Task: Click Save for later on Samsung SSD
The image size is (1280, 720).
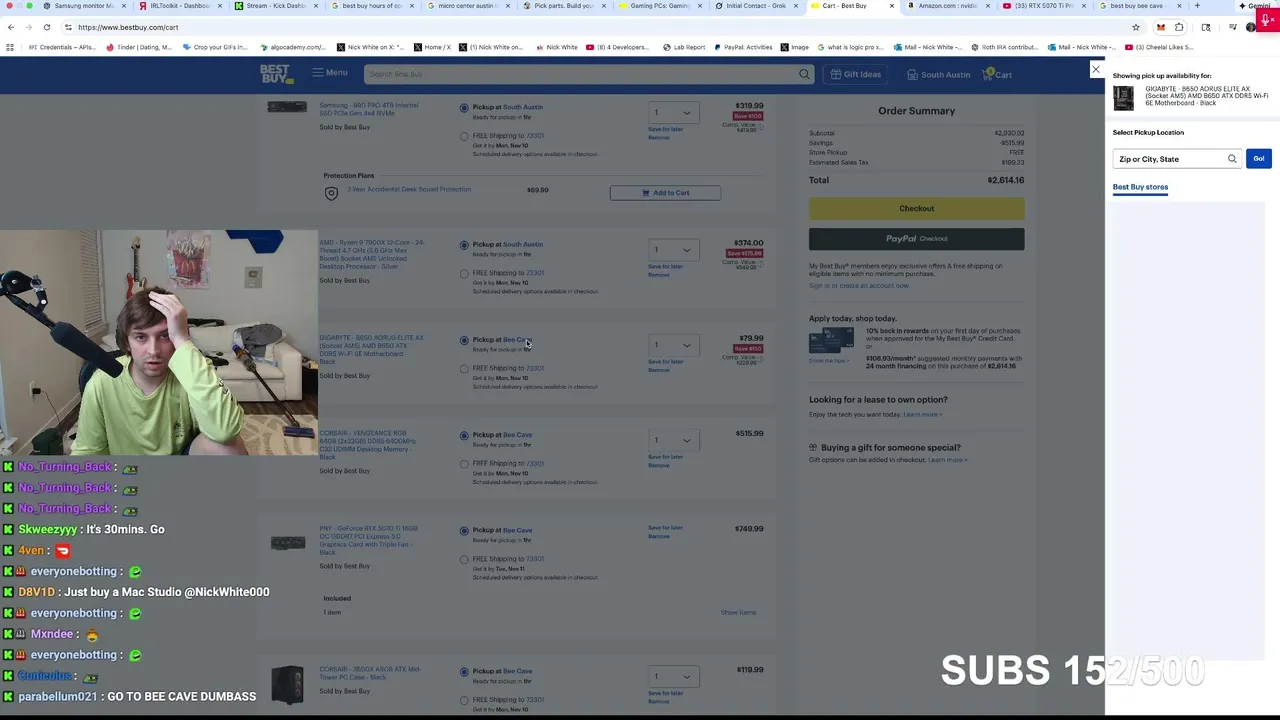Action: tap(666, 129)
